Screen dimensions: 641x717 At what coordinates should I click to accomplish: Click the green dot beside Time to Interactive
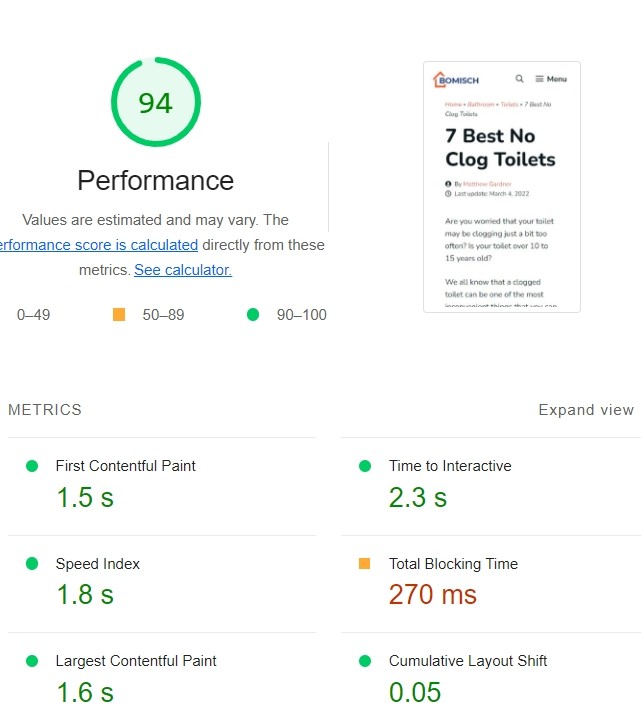pyautogui.click(x=365, y=466)
